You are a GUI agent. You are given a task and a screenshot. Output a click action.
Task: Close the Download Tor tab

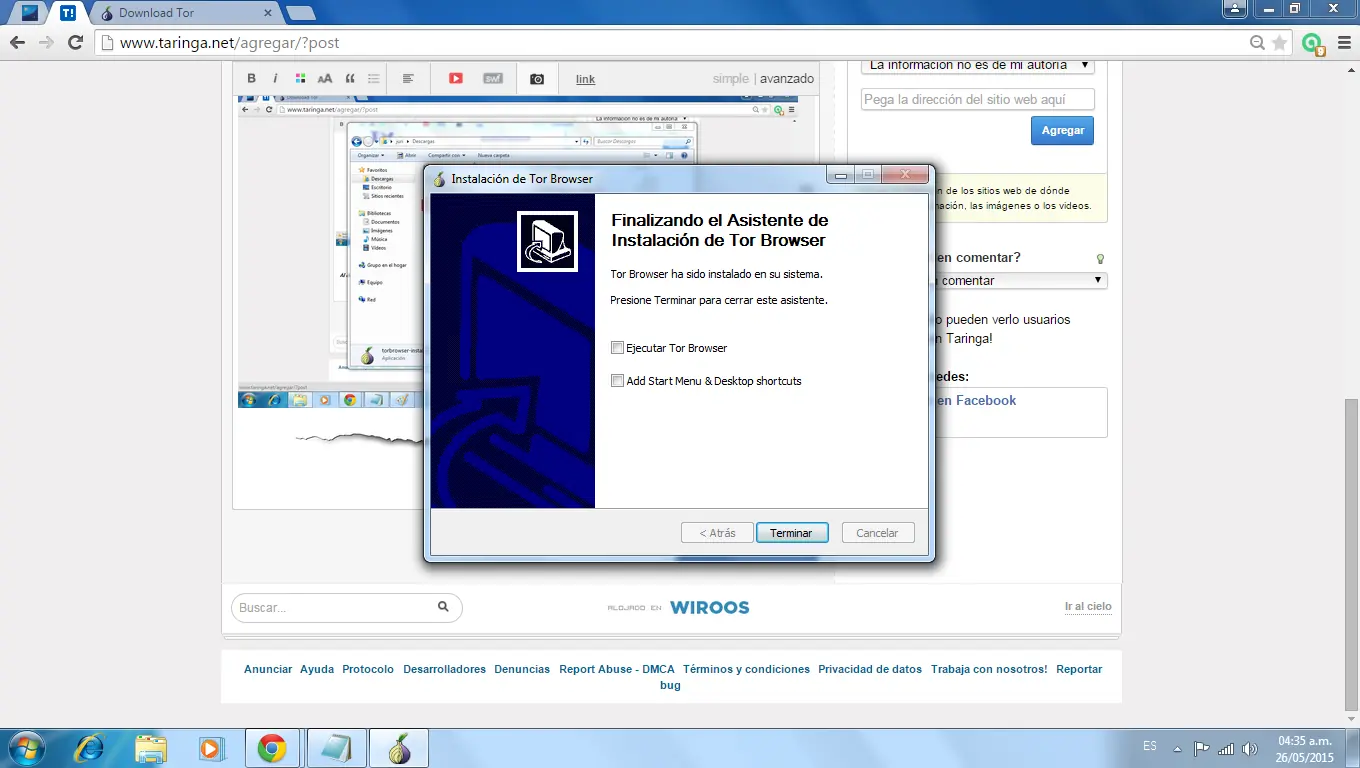click(x=267, y=13)
